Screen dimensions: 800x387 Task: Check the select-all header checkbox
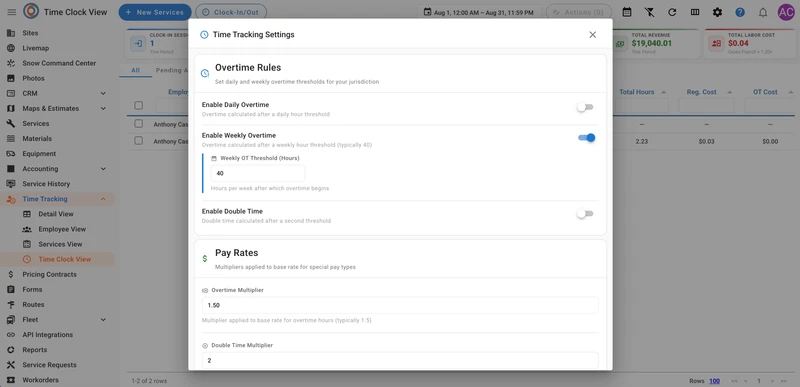[138, 106]
